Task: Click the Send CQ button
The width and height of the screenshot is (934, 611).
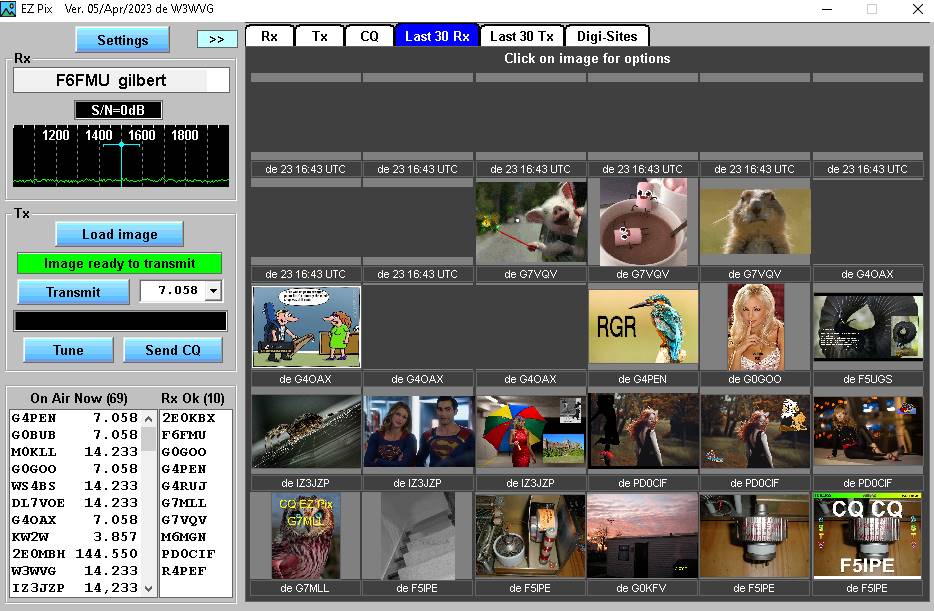Action: pos(172,350)
